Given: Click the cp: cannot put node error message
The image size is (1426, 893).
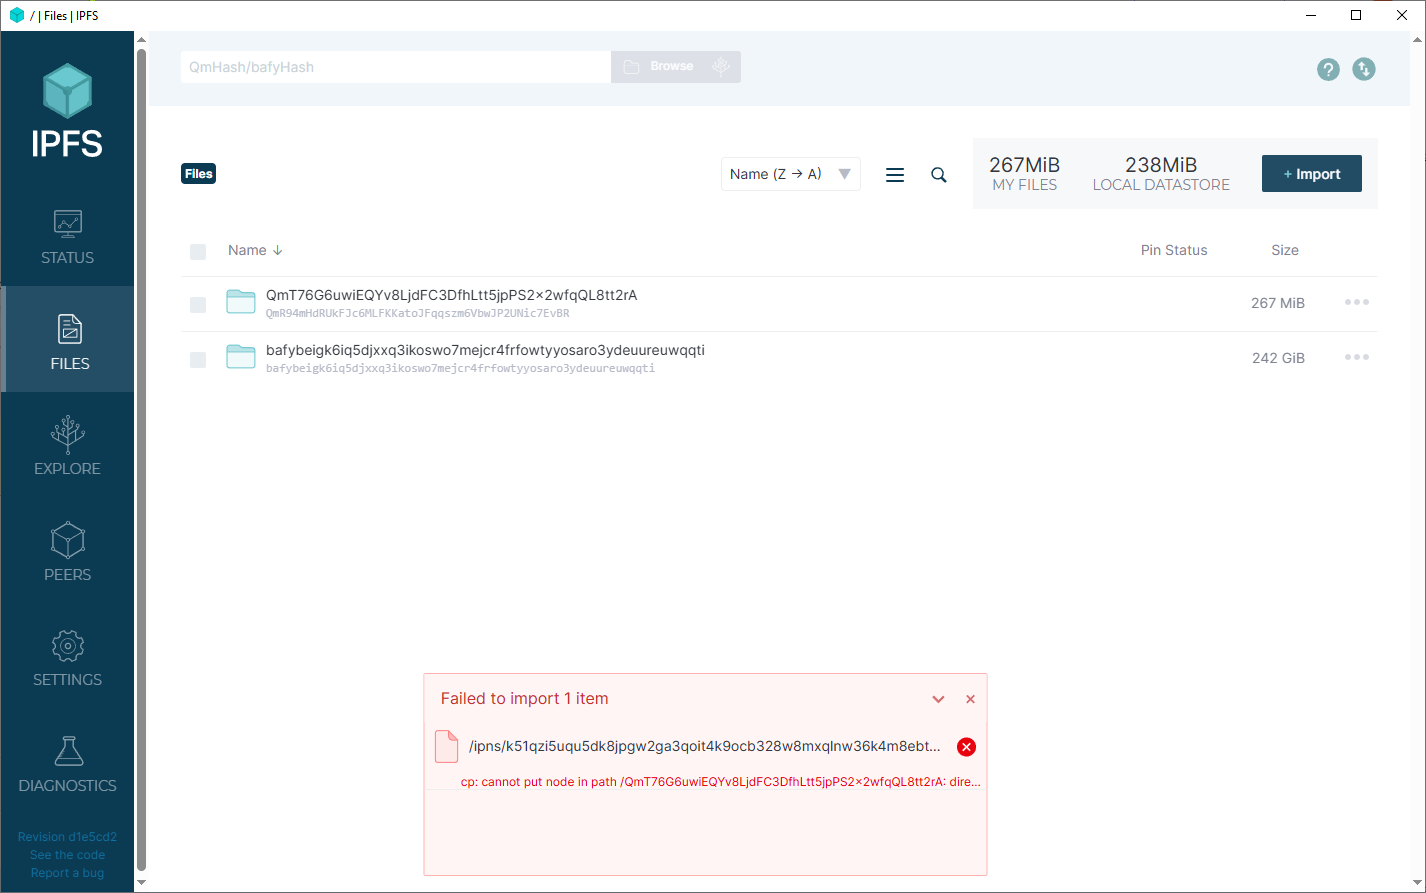Looking at the screenshot, I should [721, 782].
